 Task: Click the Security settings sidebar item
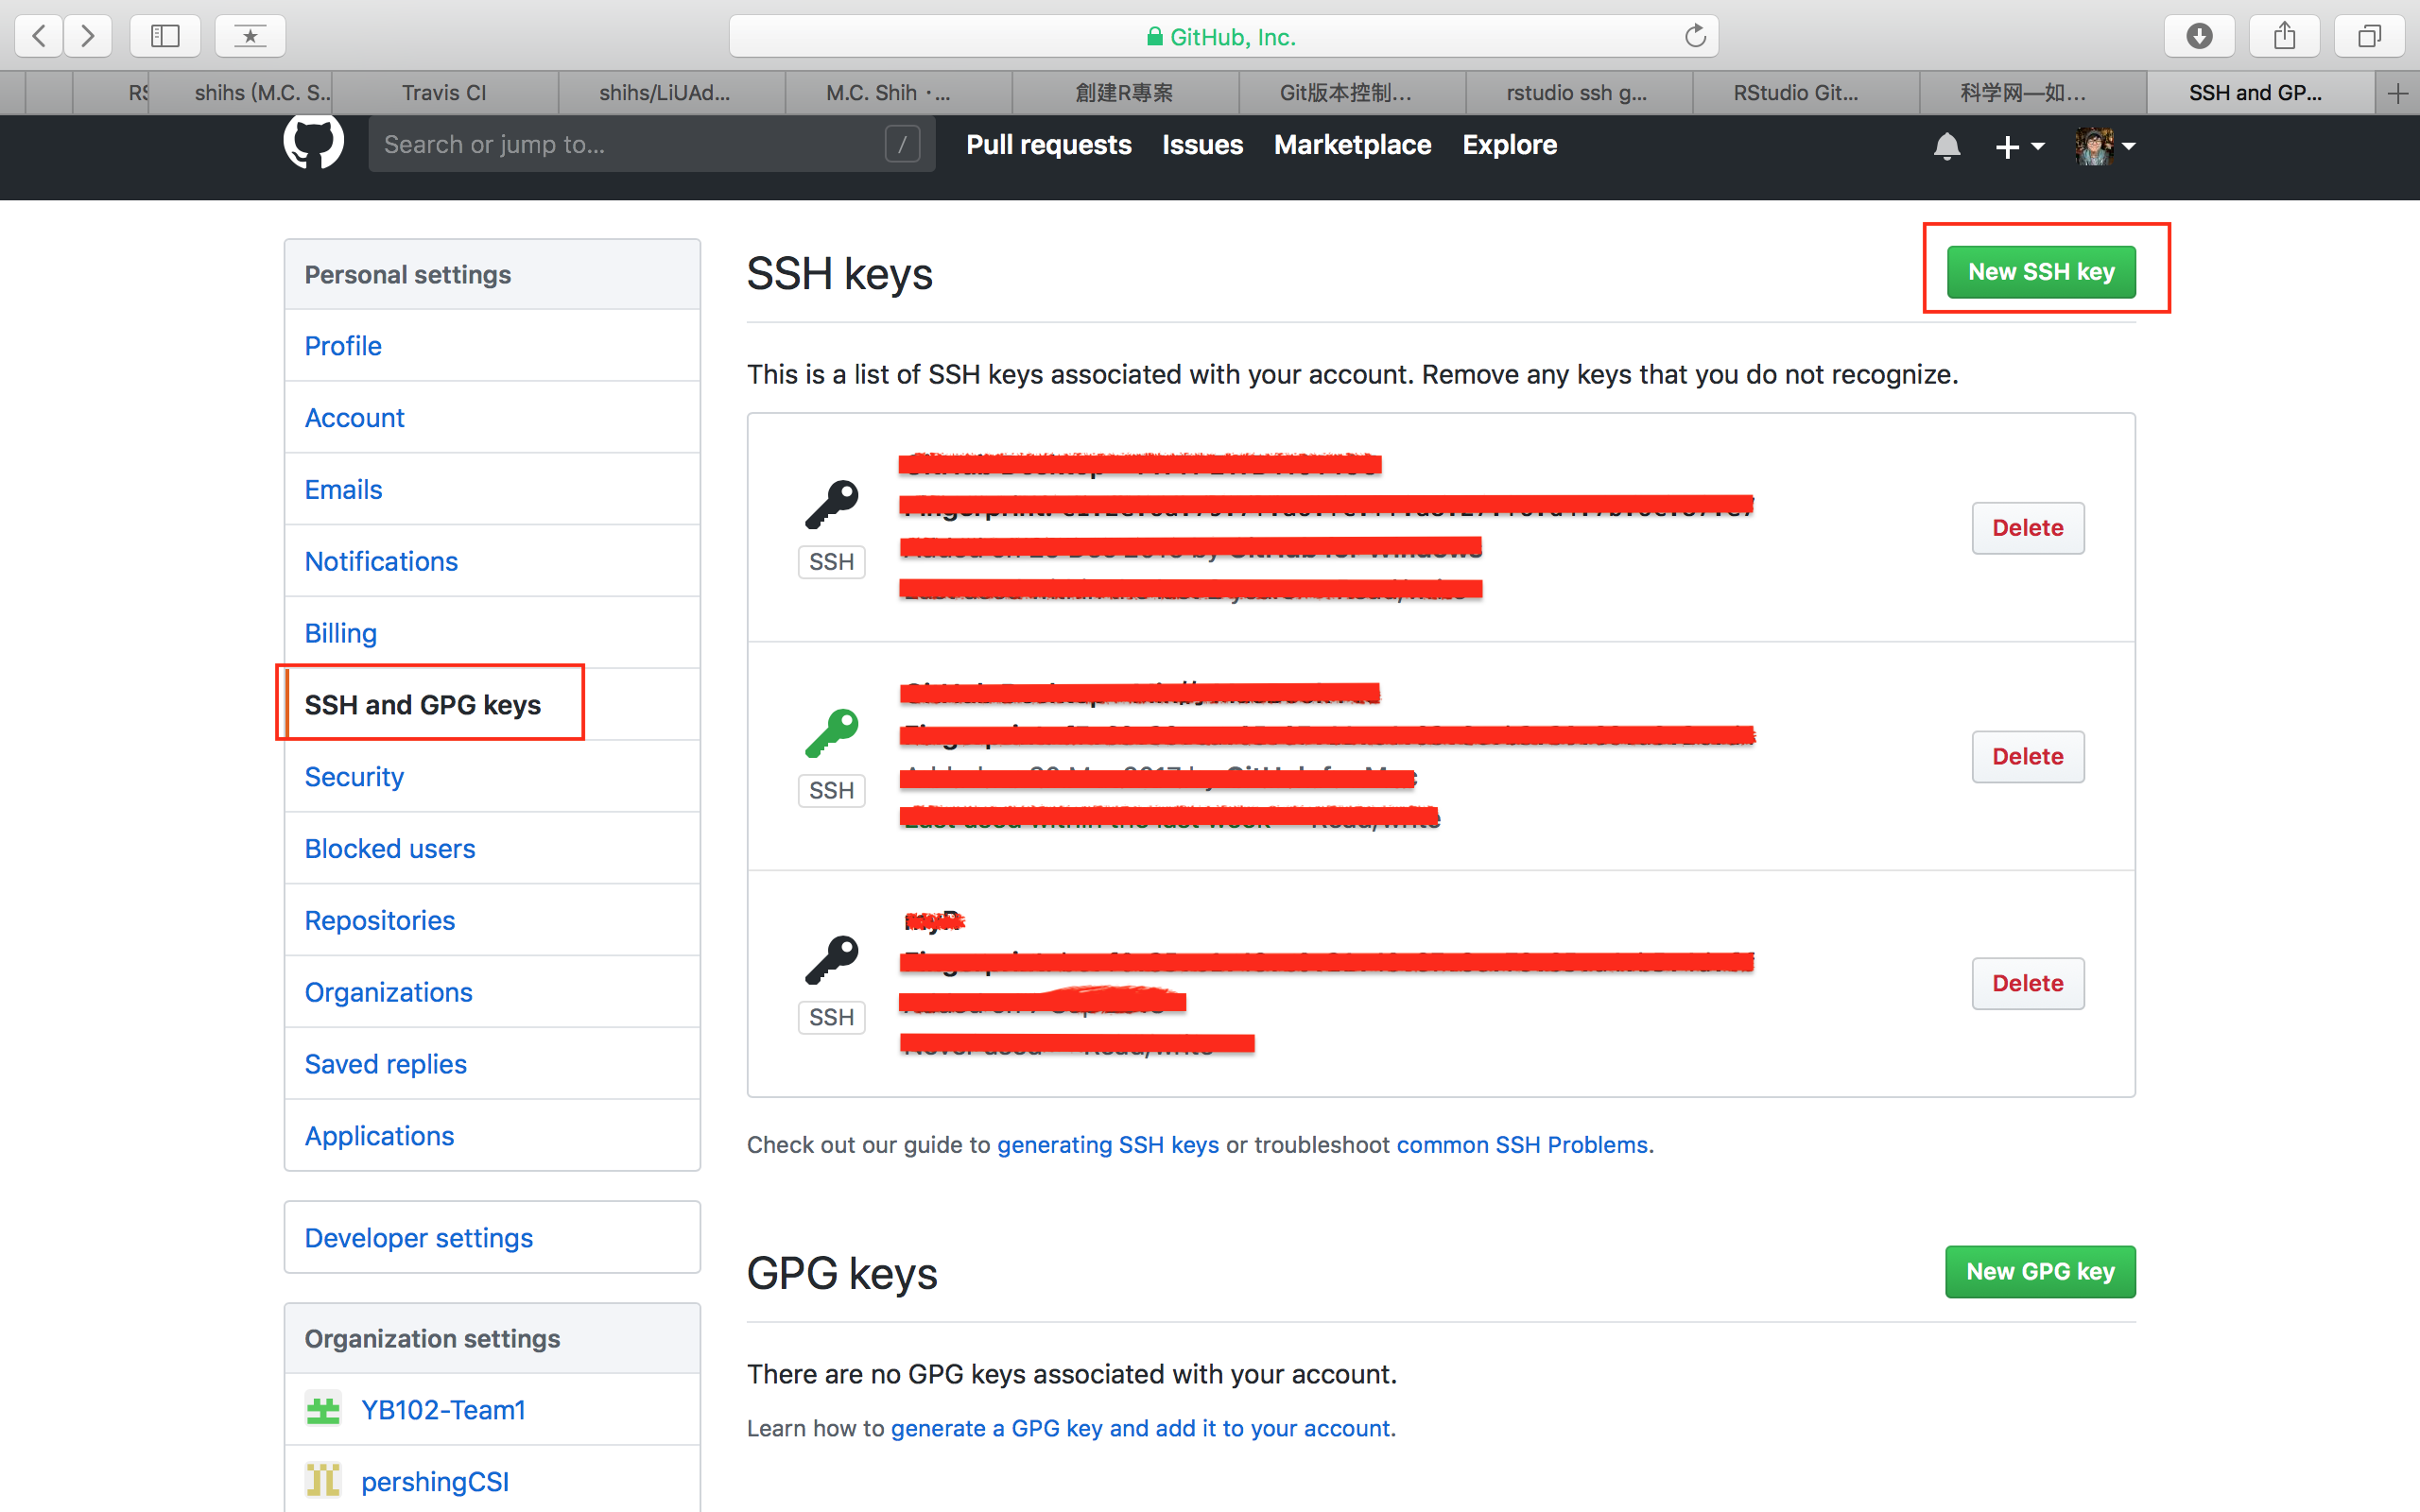[x=355, y=777]
